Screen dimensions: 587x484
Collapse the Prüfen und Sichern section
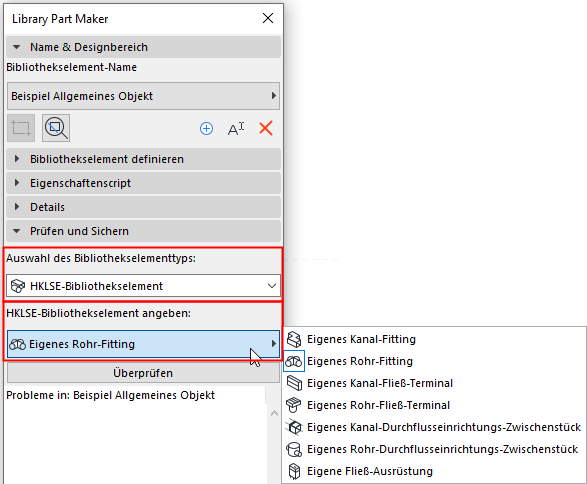143,231
